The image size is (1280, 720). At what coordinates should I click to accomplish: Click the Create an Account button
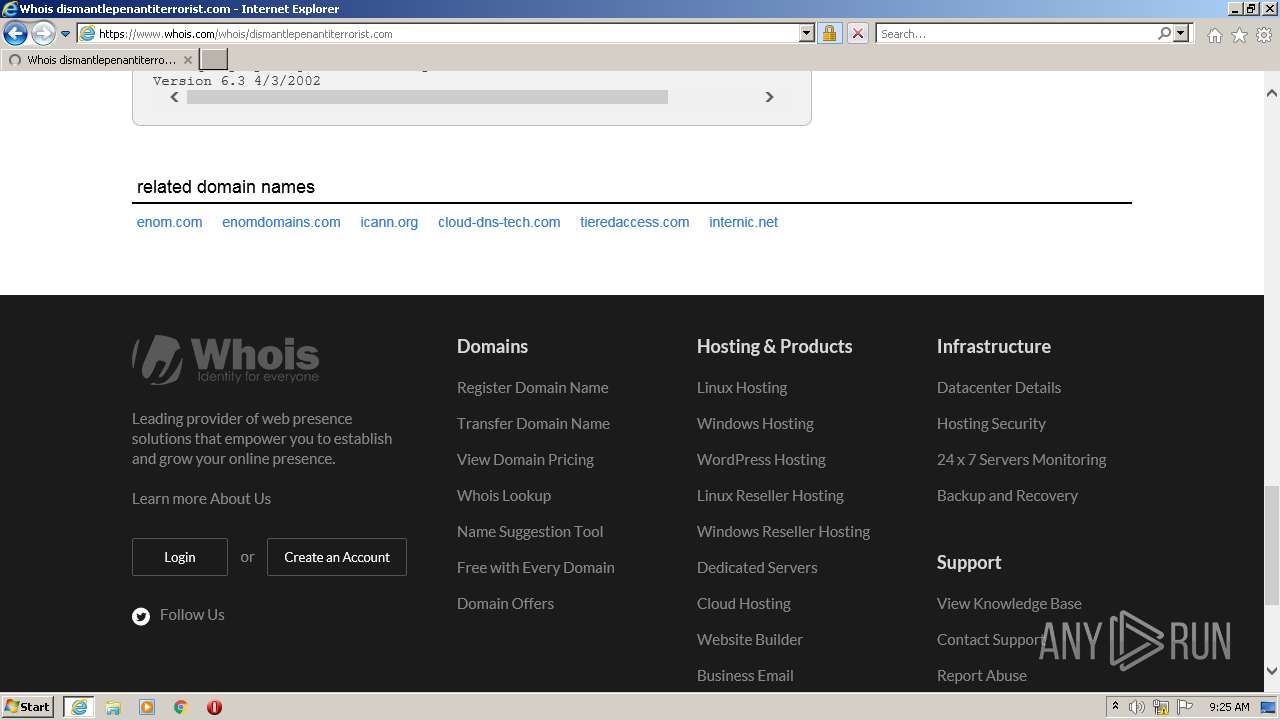pyautogui.click(x=337, y=557)
